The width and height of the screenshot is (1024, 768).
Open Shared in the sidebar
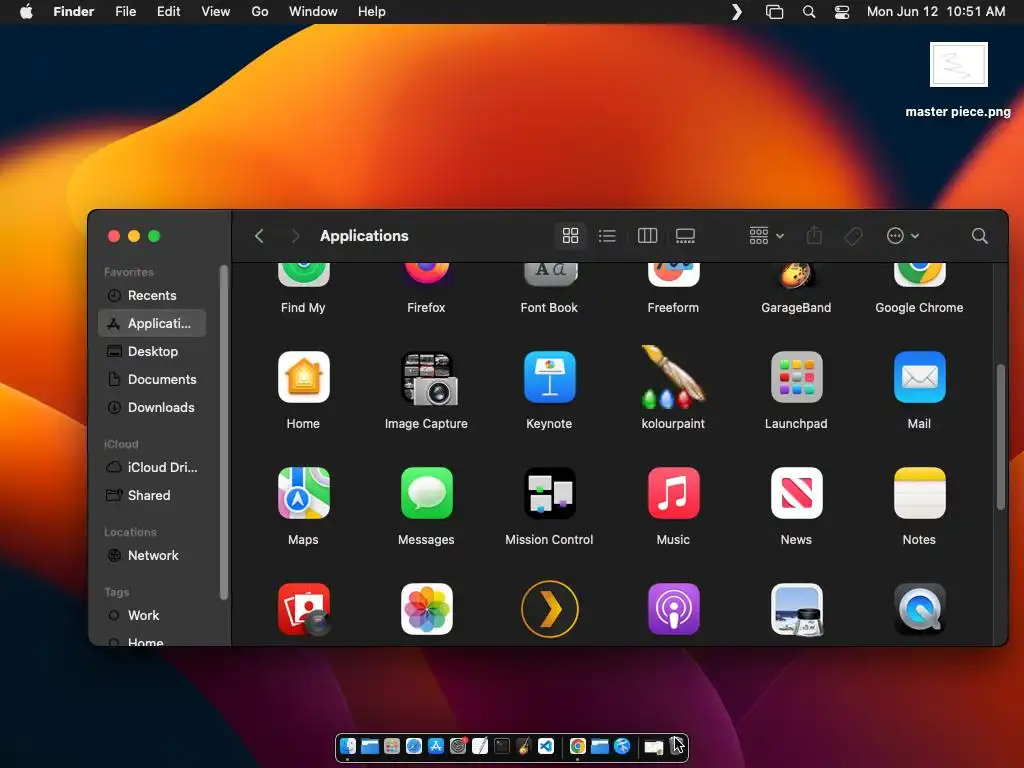(x=152, y=495)
